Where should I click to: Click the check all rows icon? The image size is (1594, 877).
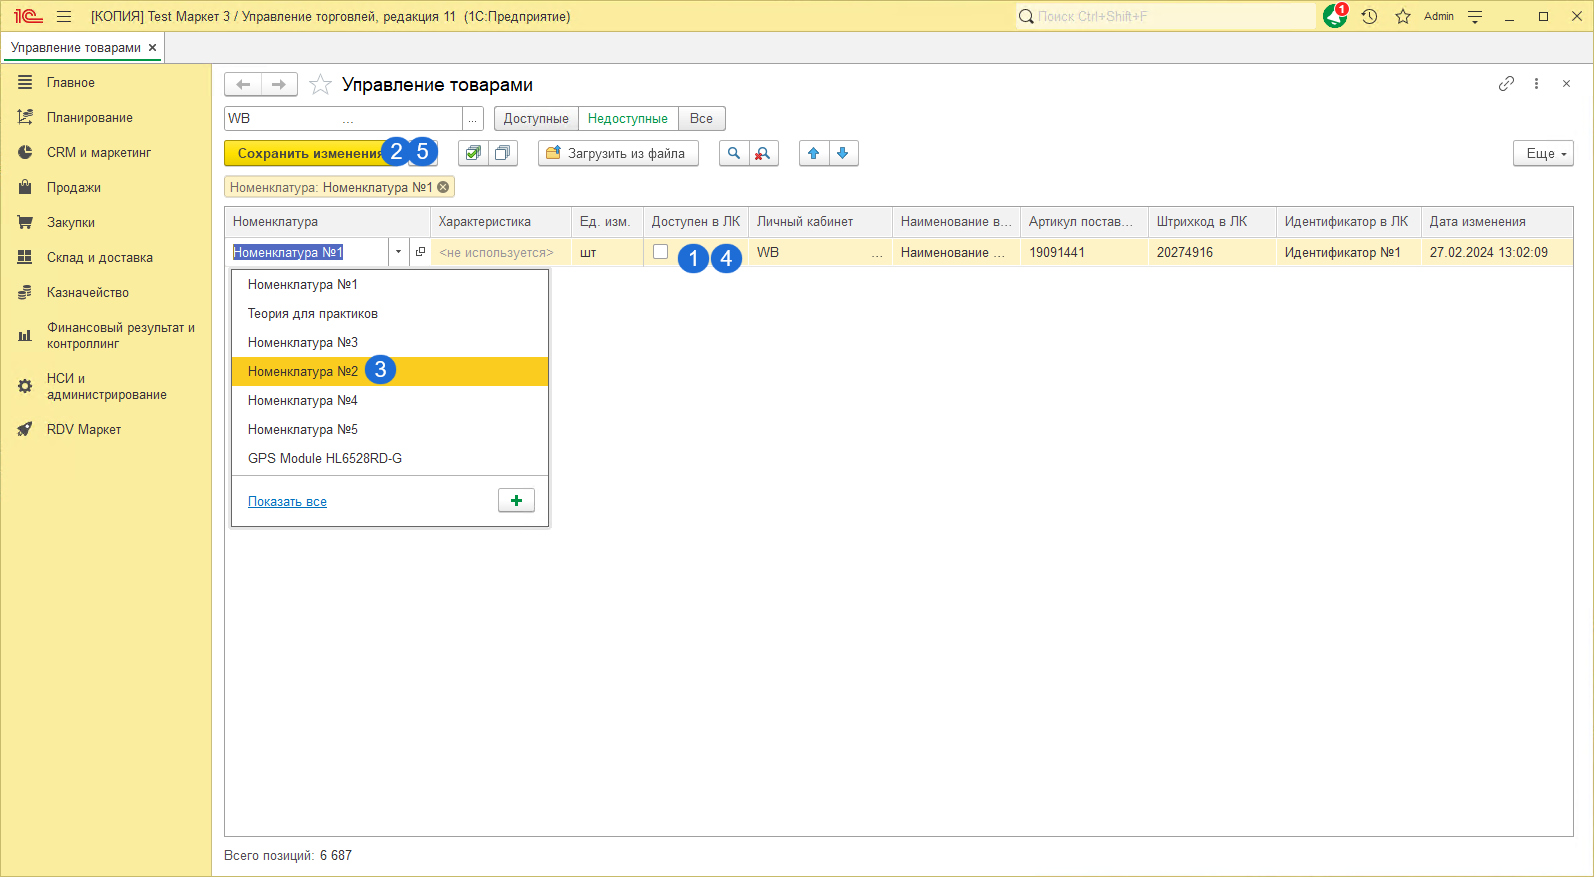point(473,153)
